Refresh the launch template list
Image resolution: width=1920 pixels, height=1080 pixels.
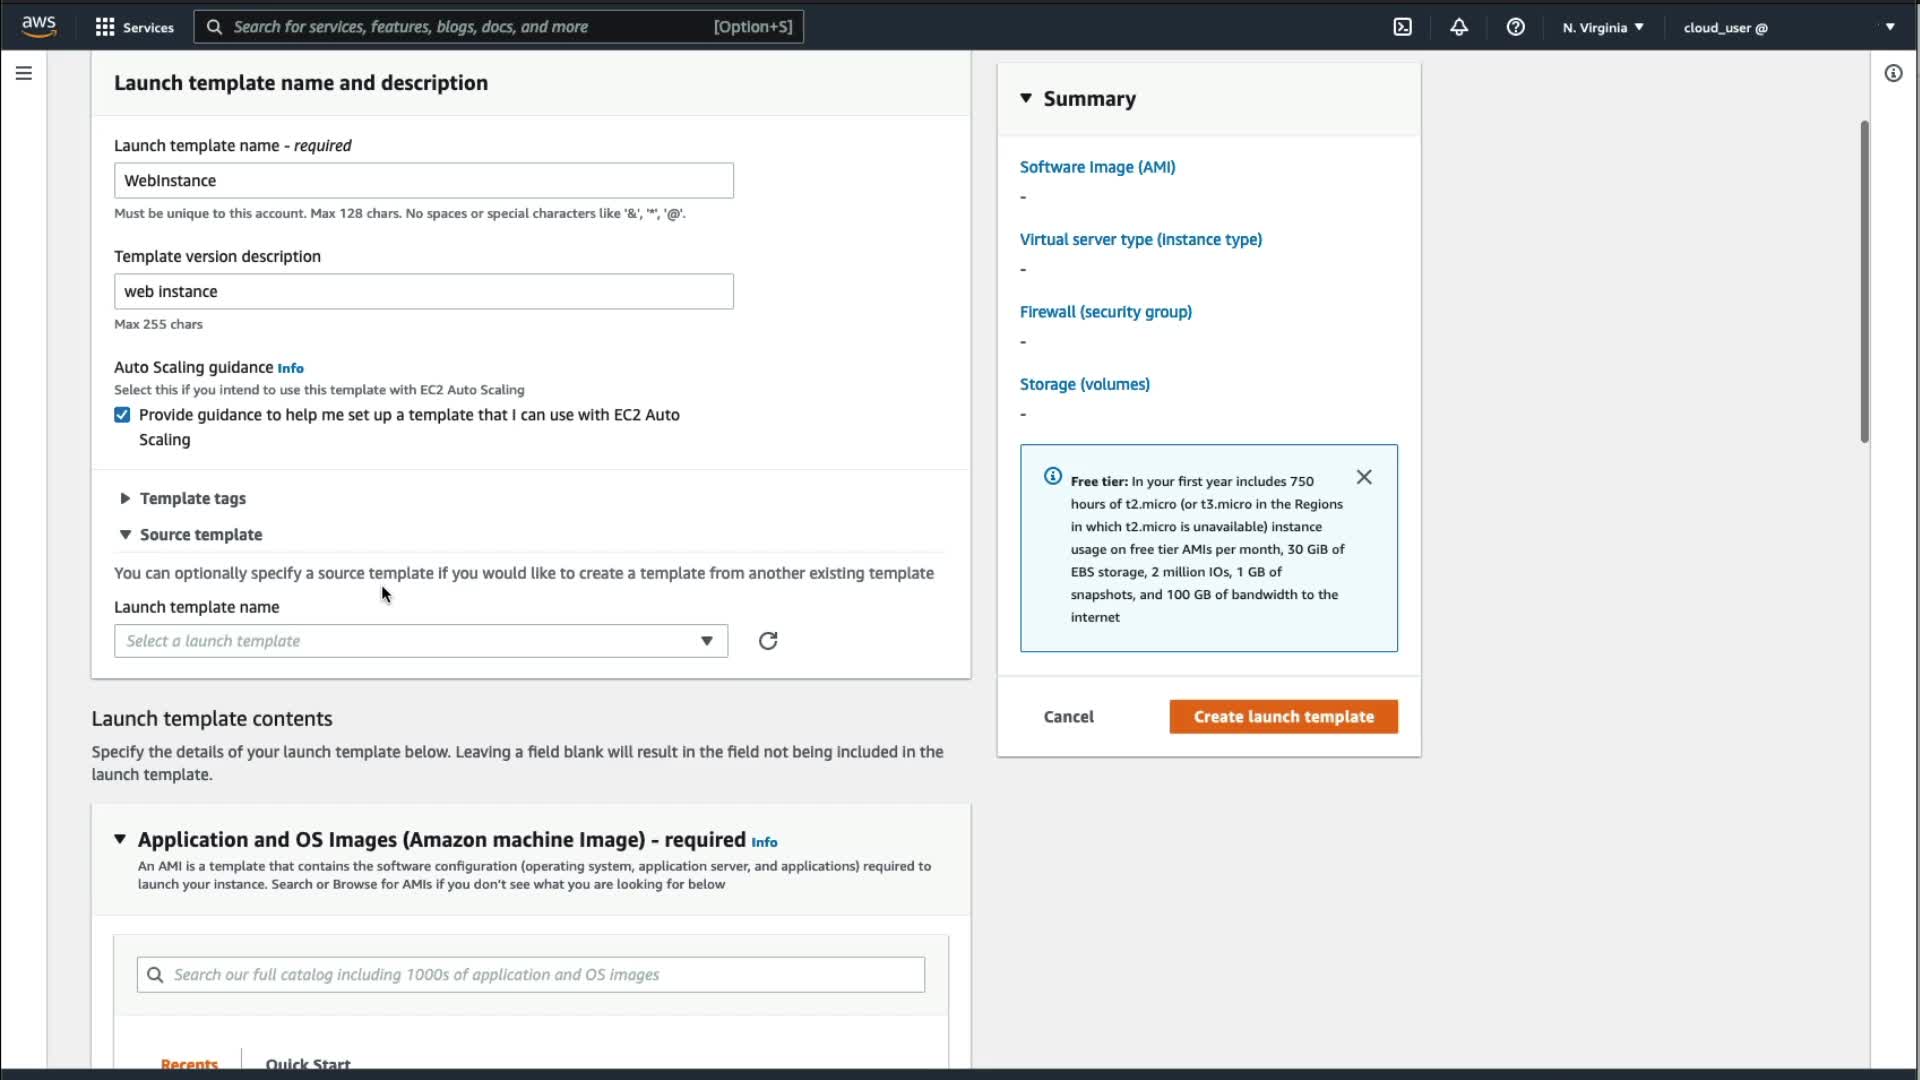point(767,641)
